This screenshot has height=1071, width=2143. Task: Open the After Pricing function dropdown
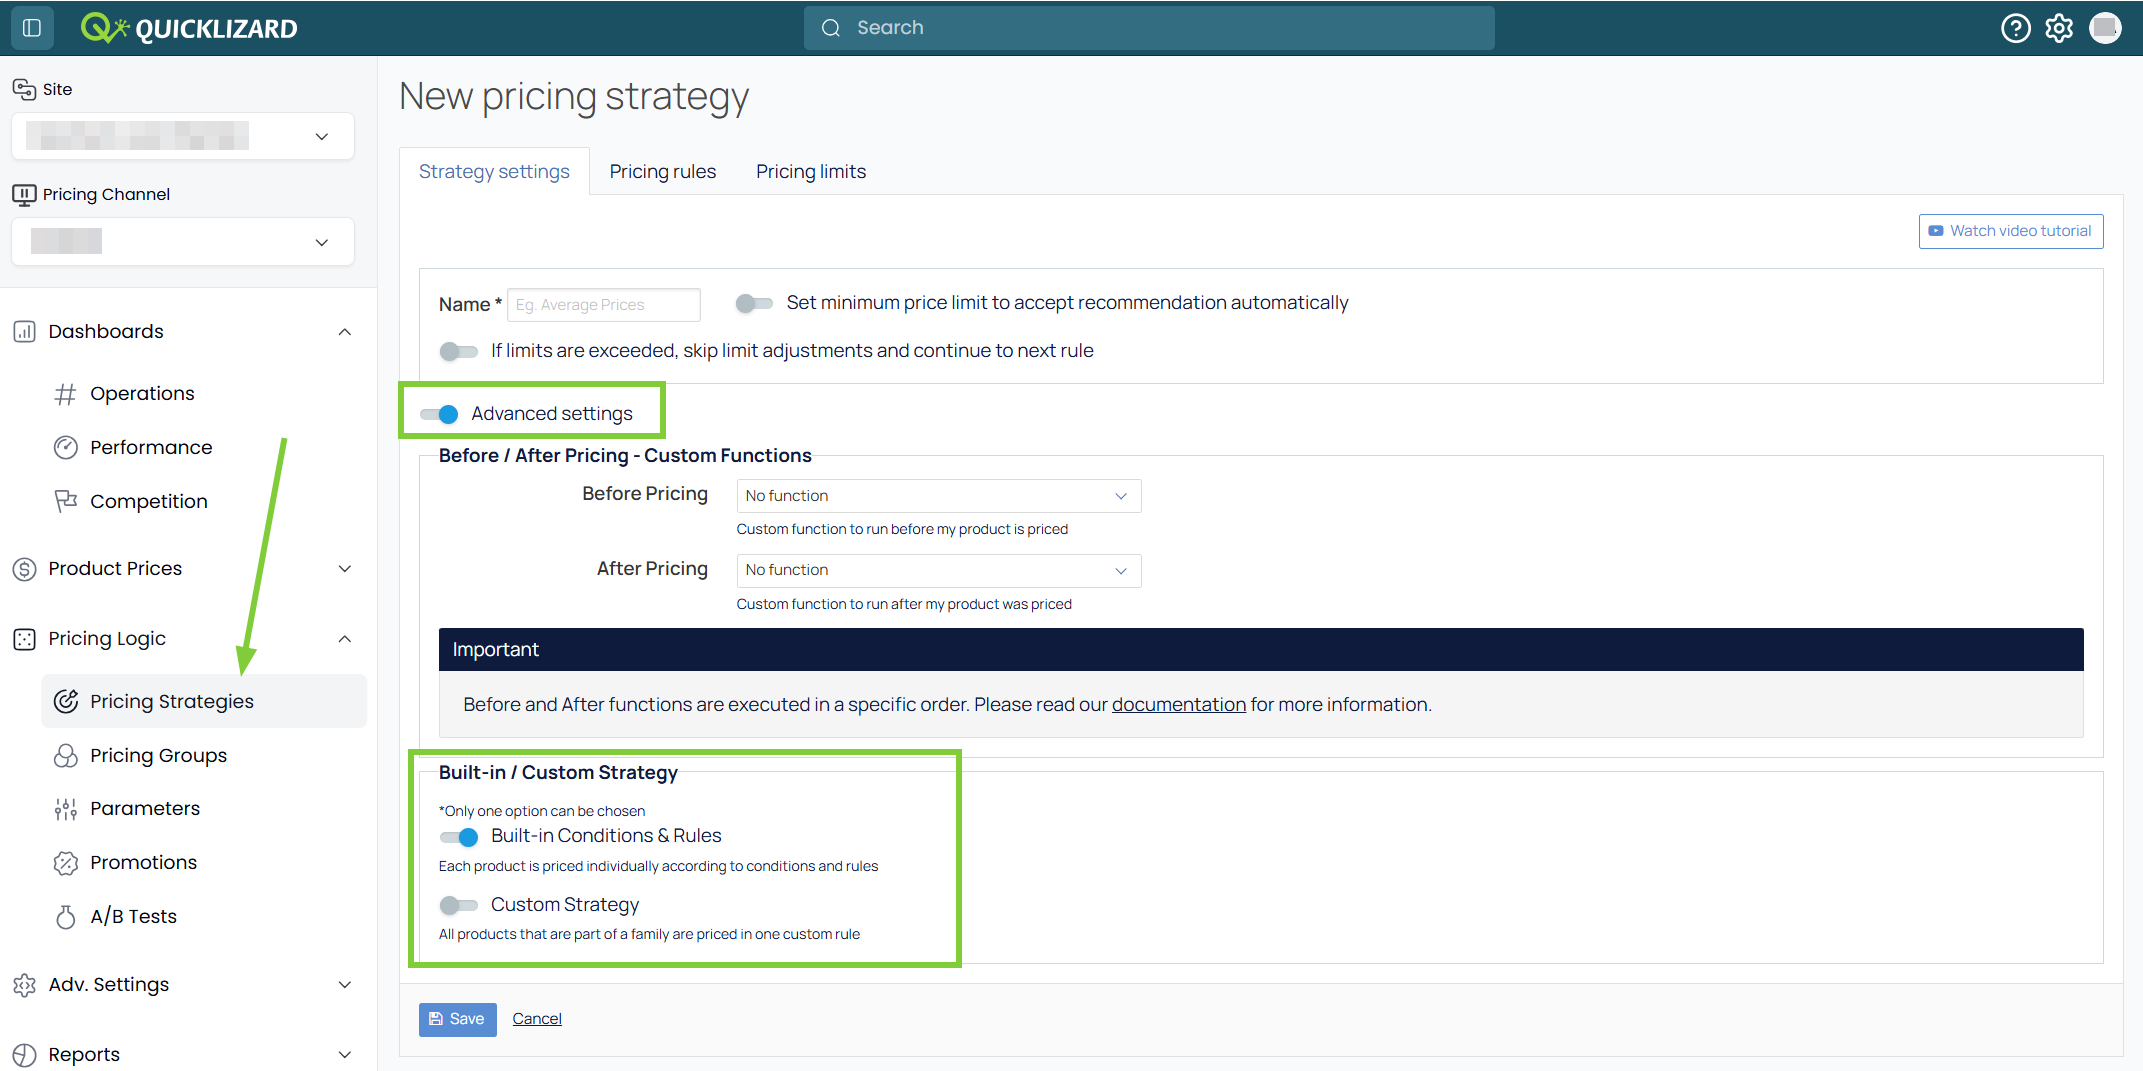(939, 570)
